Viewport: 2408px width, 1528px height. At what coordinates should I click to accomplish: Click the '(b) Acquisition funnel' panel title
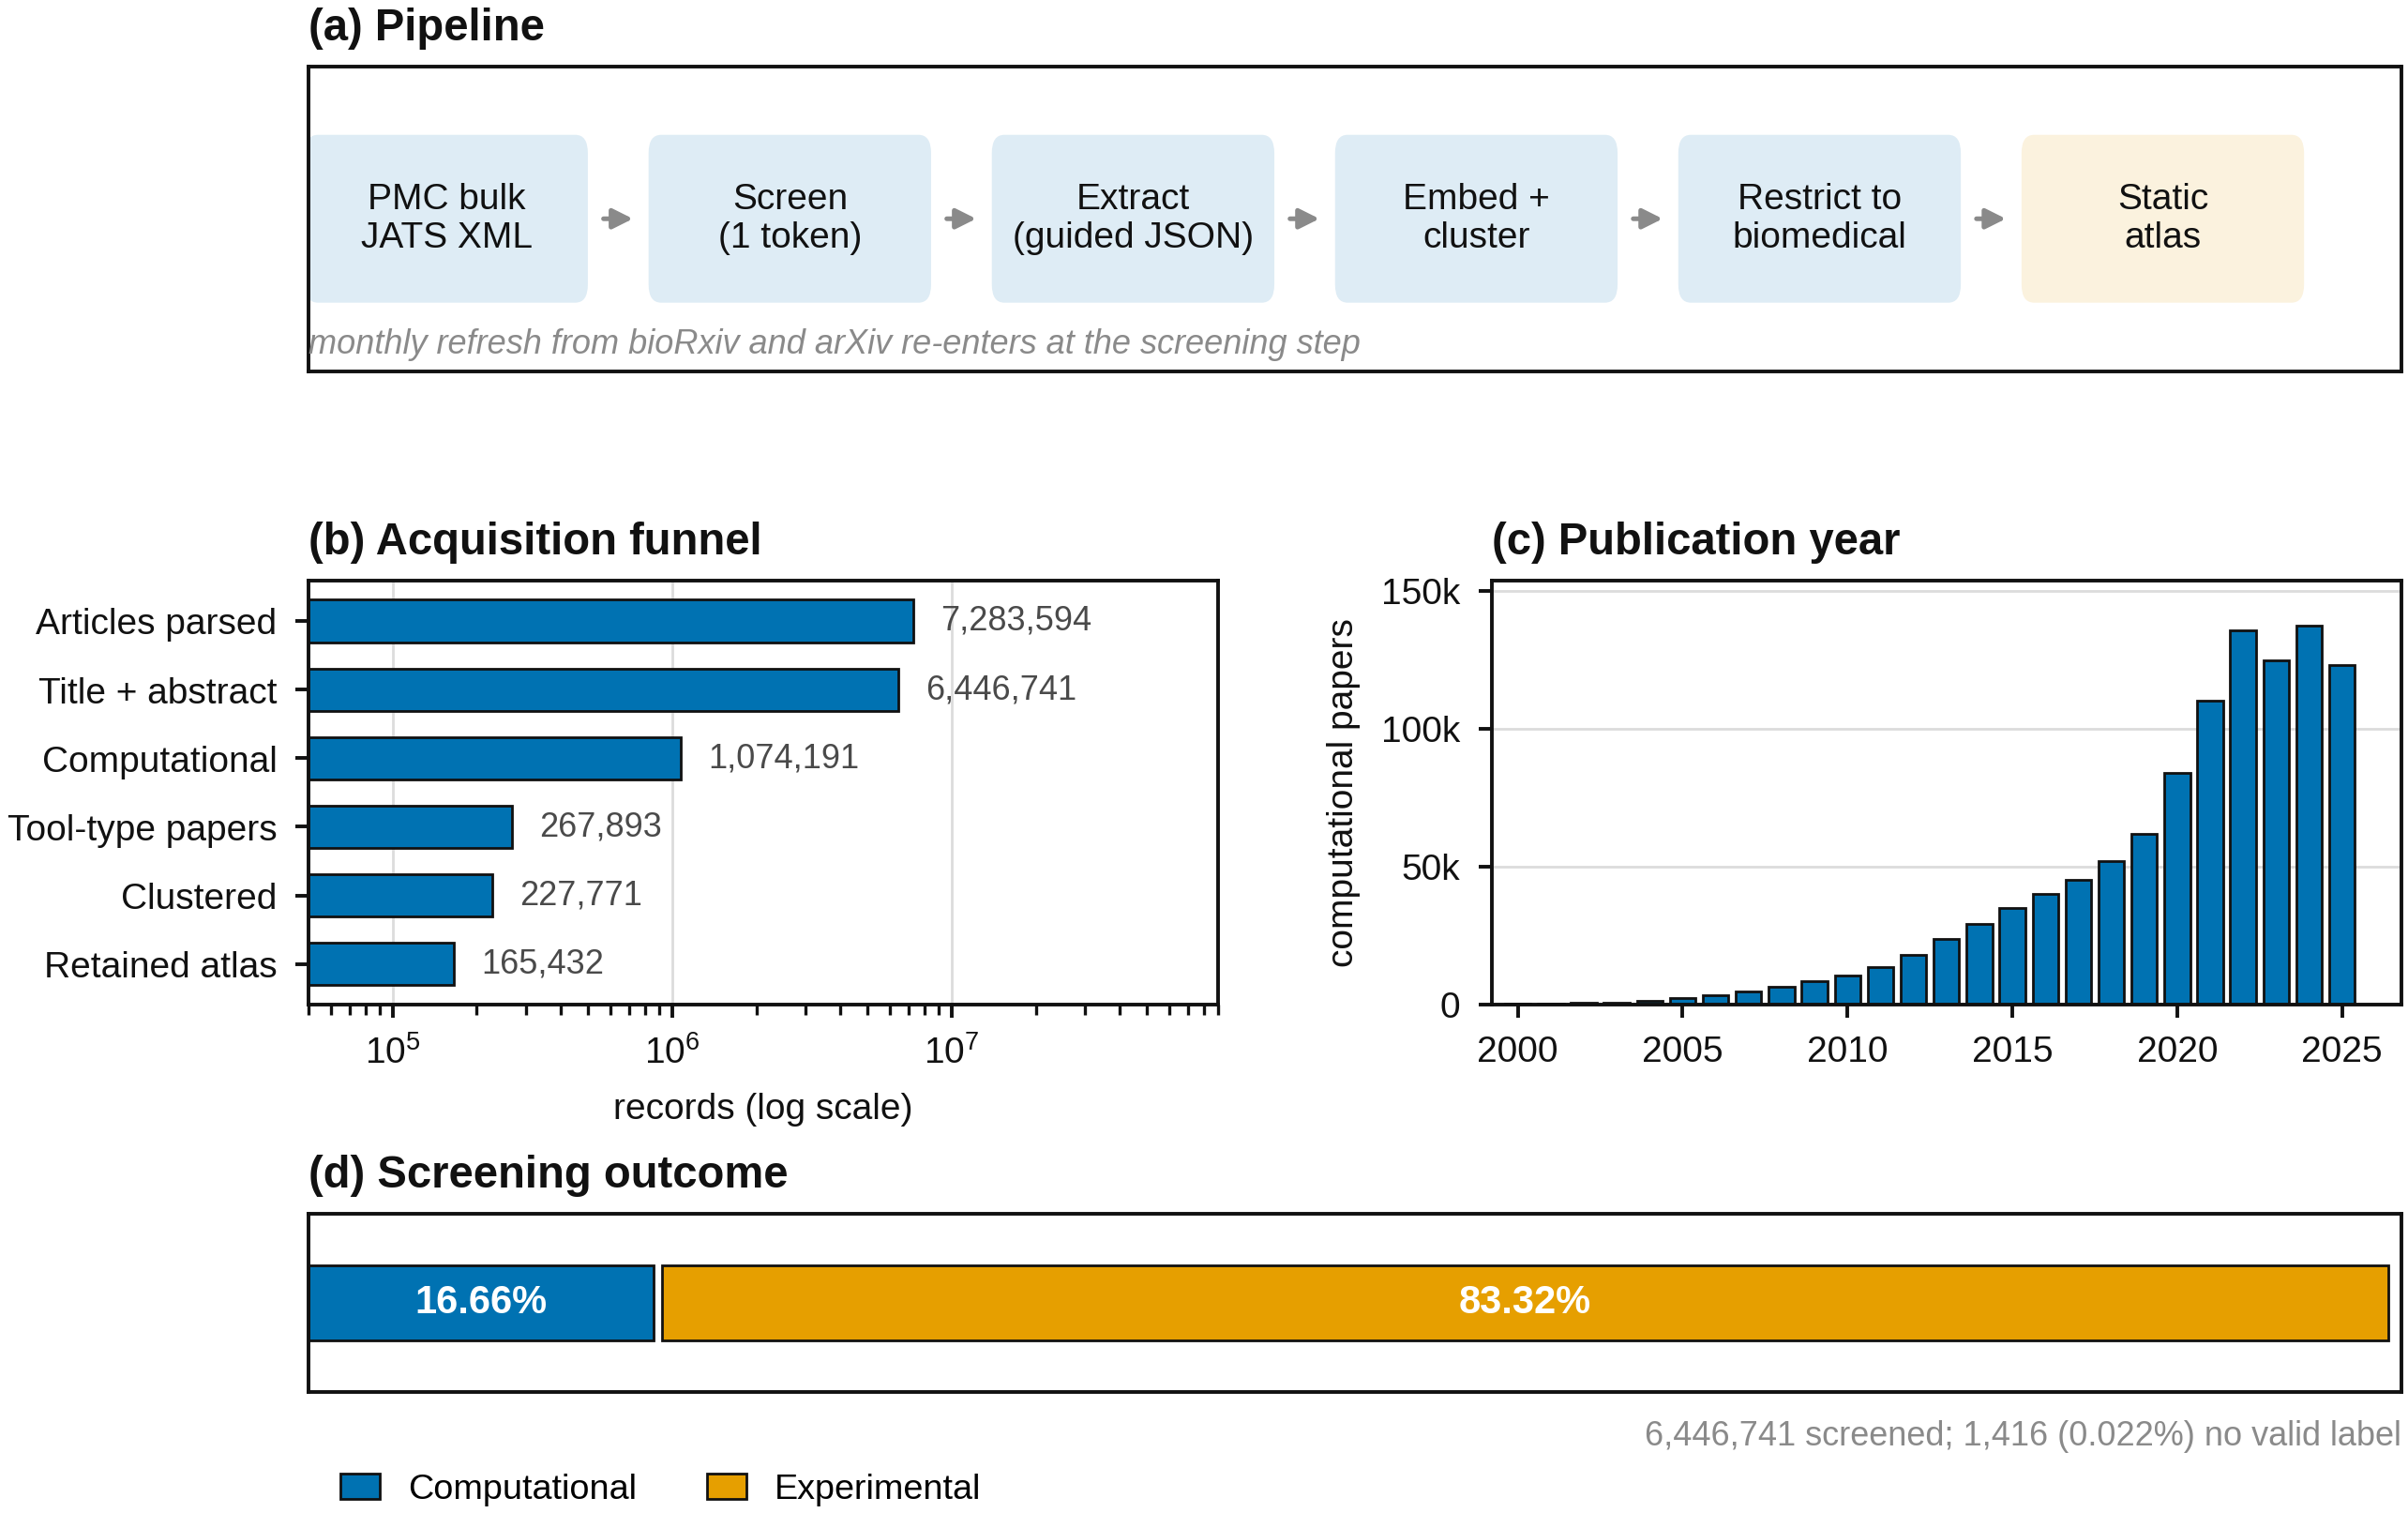pos(534,539)
